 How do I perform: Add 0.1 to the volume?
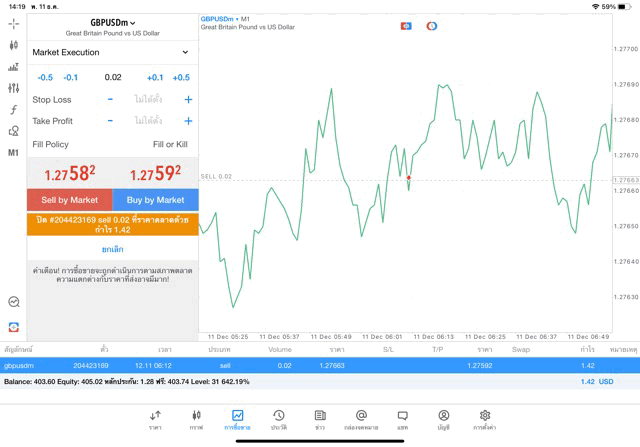click(x=155, y=77)
